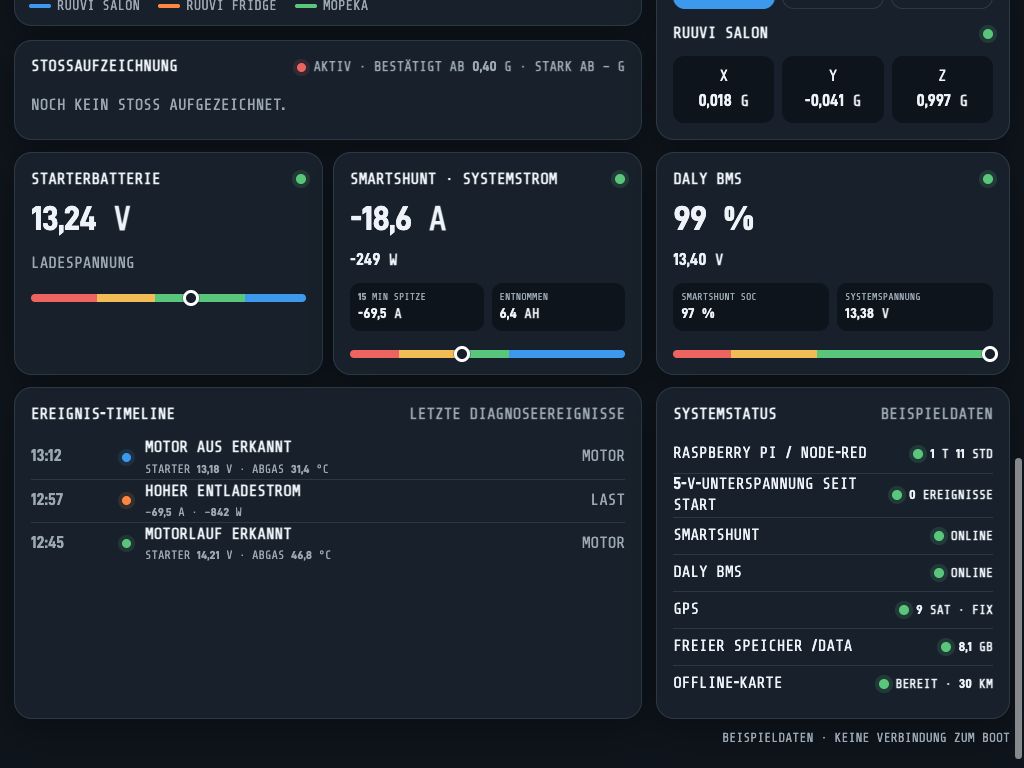Click the Beispieldaten label in Systemstatus header

[936, 414]
